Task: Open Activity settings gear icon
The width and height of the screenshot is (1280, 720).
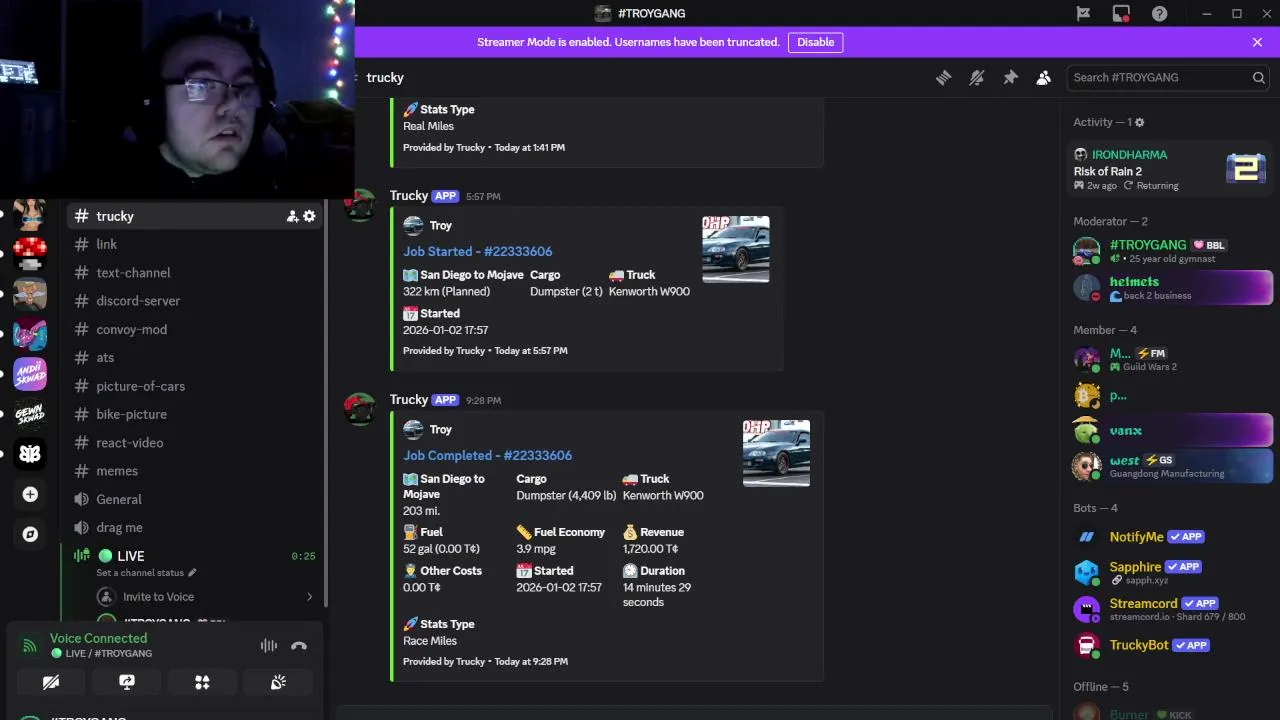Action: pyautogui.click(x=1139, y=122)
